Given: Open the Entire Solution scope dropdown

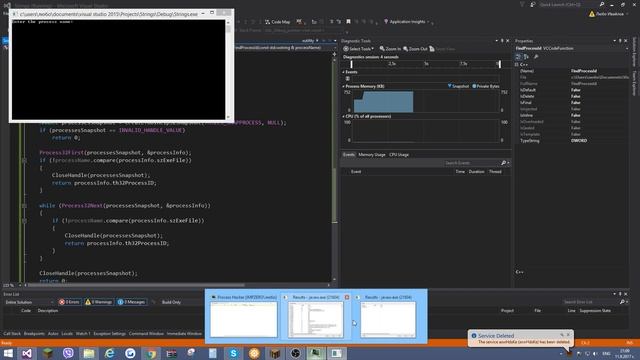Looking at the screenshot, I should click(x=29, y=302).
